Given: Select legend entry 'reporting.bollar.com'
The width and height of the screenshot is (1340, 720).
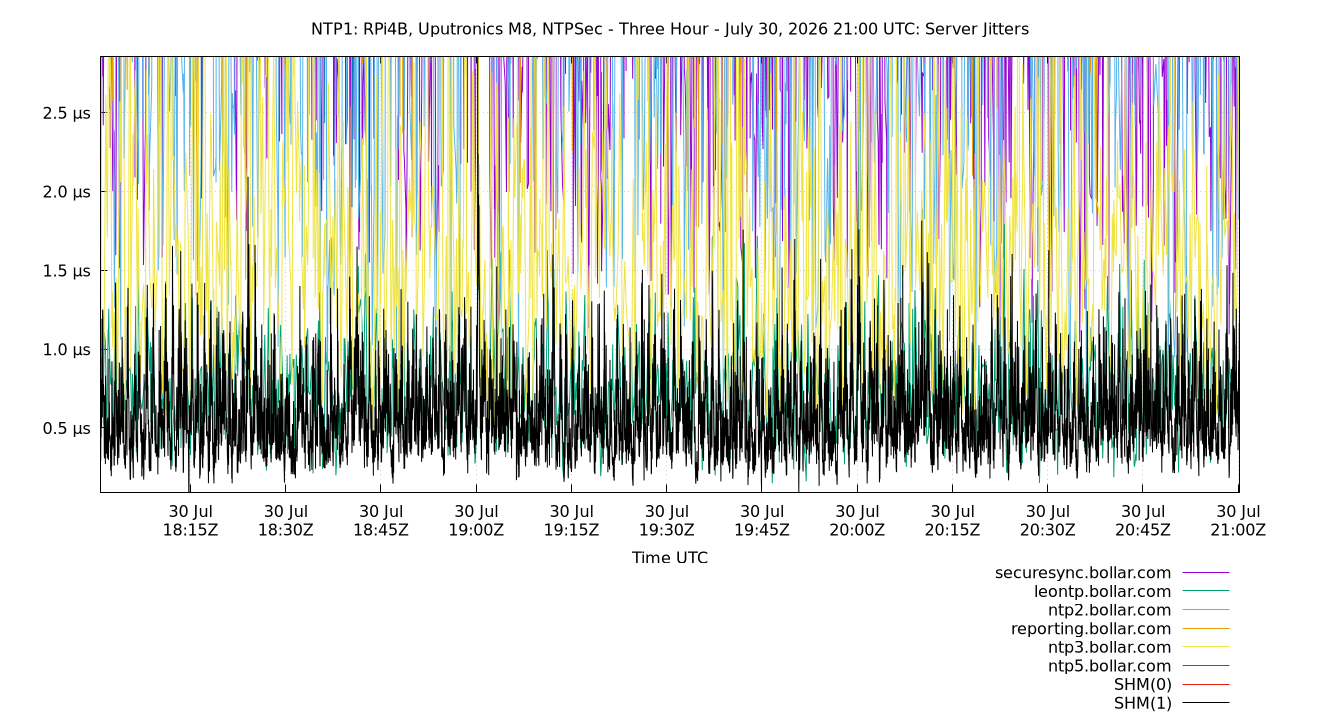Looking at the screenshot, I should coord(1091,629).
